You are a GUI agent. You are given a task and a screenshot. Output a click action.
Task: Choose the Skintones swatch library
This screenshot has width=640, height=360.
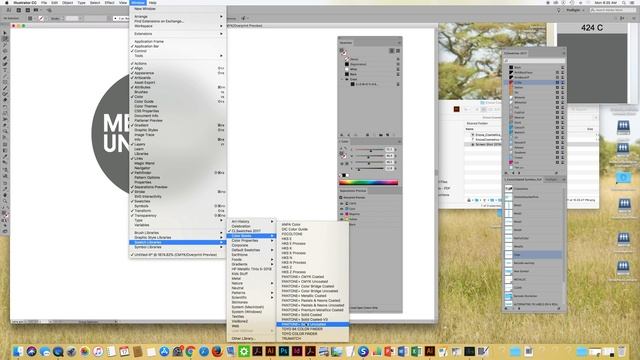[x=251, y=302]
